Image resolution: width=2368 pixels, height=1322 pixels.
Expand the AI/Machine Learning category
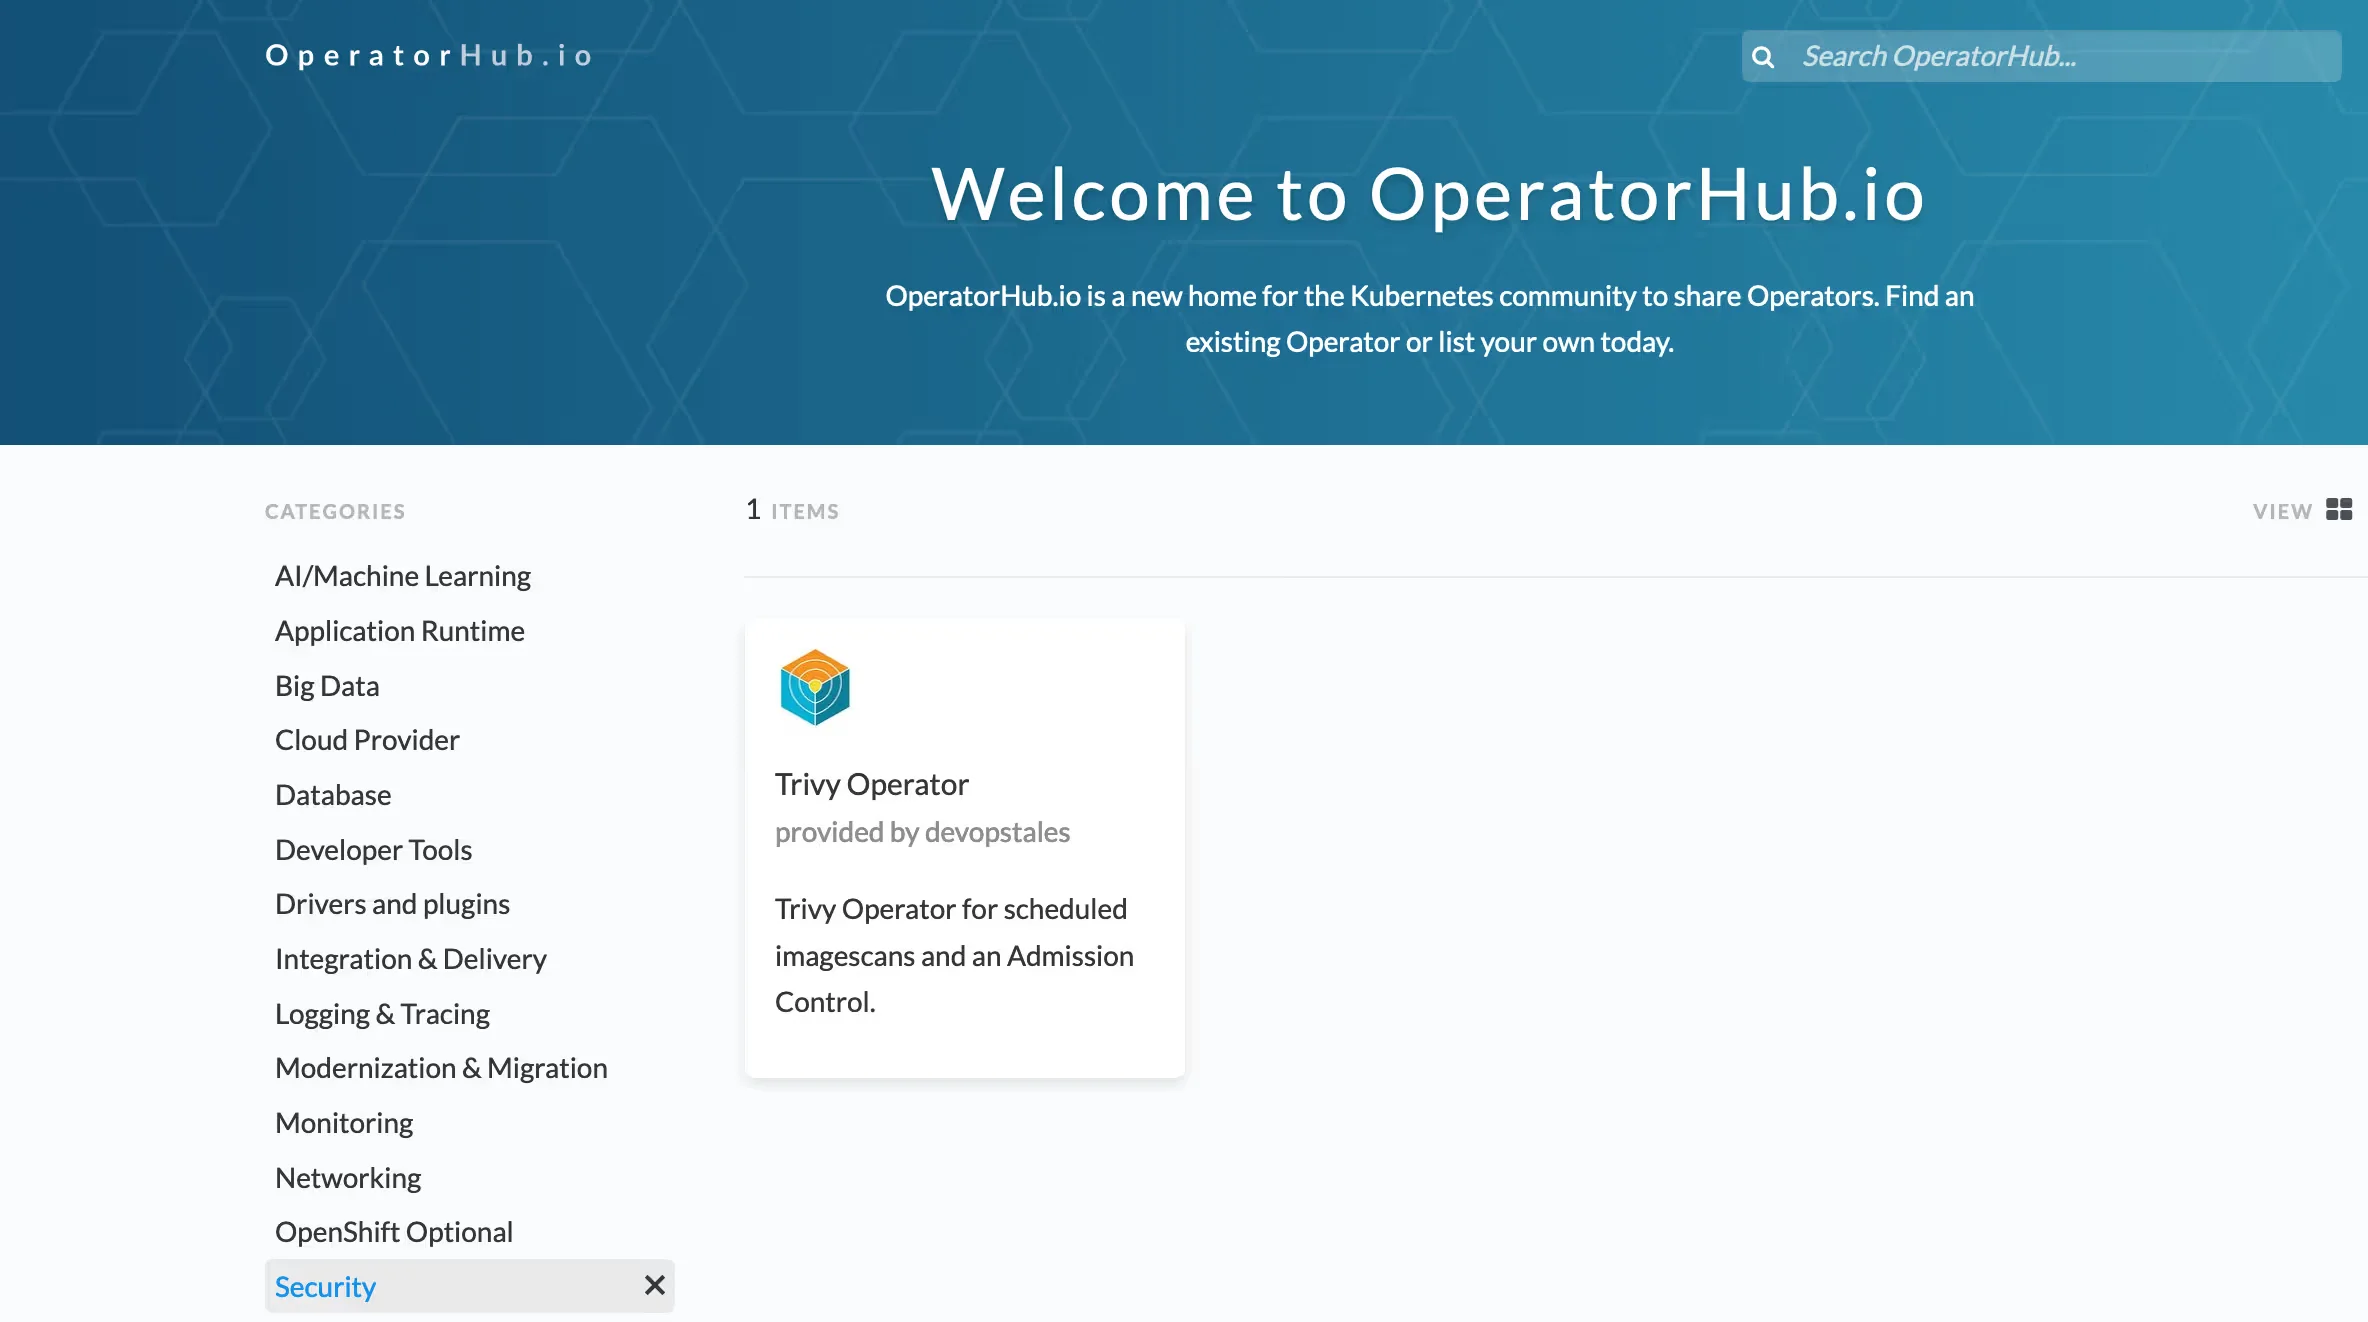pos(402,575)
